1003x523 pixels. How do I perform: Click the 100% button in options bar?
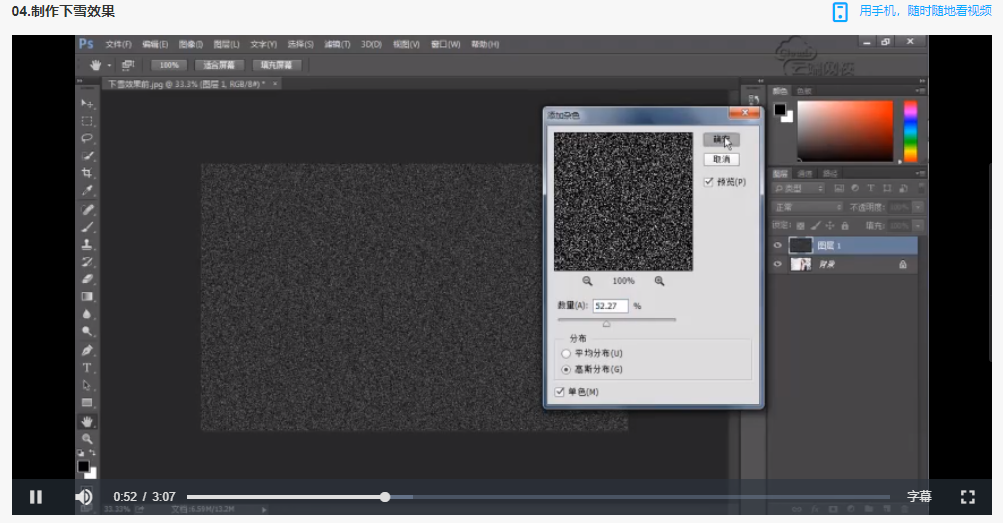[x=169, y=65]
